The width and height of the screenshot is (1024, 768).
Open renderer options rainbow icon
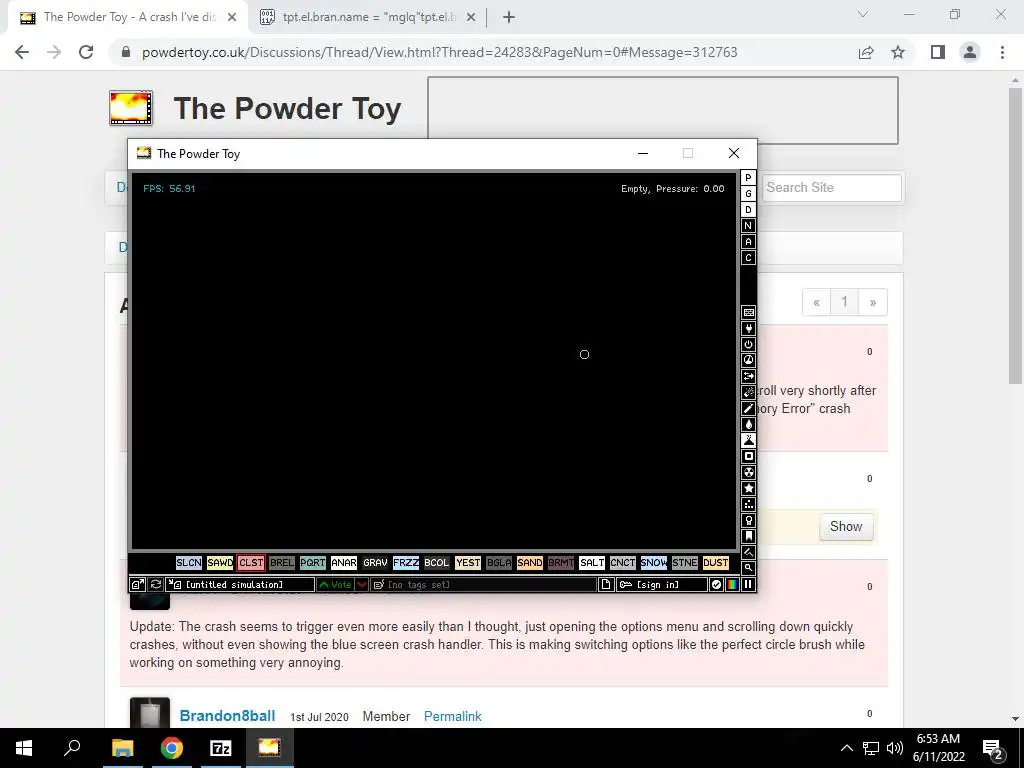coord(732,584)
